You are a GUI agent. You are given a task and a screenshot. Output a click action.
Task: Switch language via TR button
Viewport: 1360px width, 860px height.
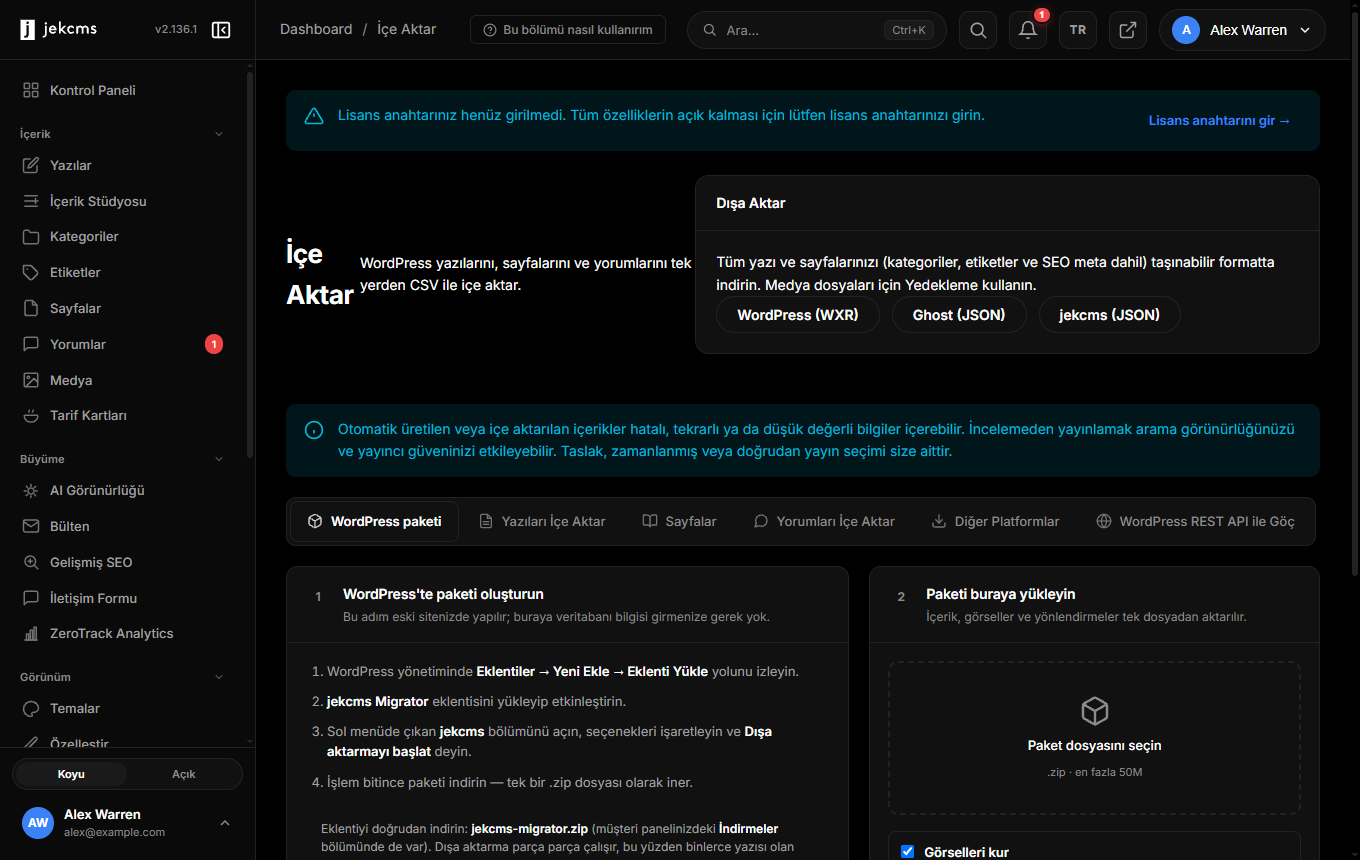(x=1078, y=30)
